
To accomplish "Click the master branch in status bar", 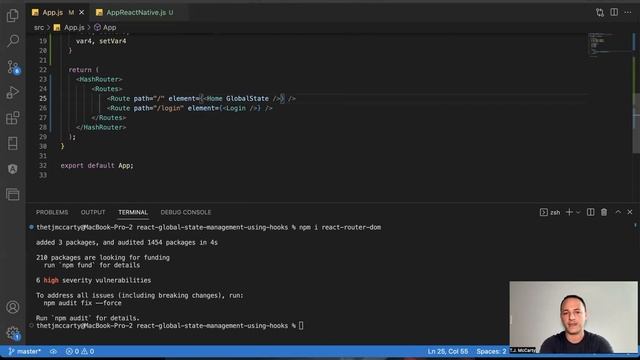I will [x=25, y=351].
